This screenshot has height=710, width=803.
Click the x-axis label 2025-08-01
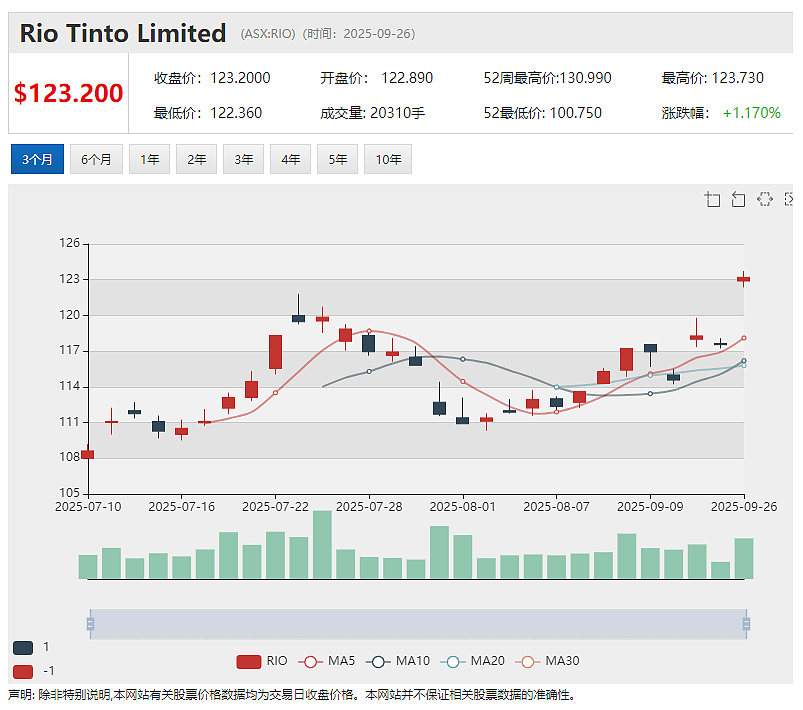[x=462, y=507]
